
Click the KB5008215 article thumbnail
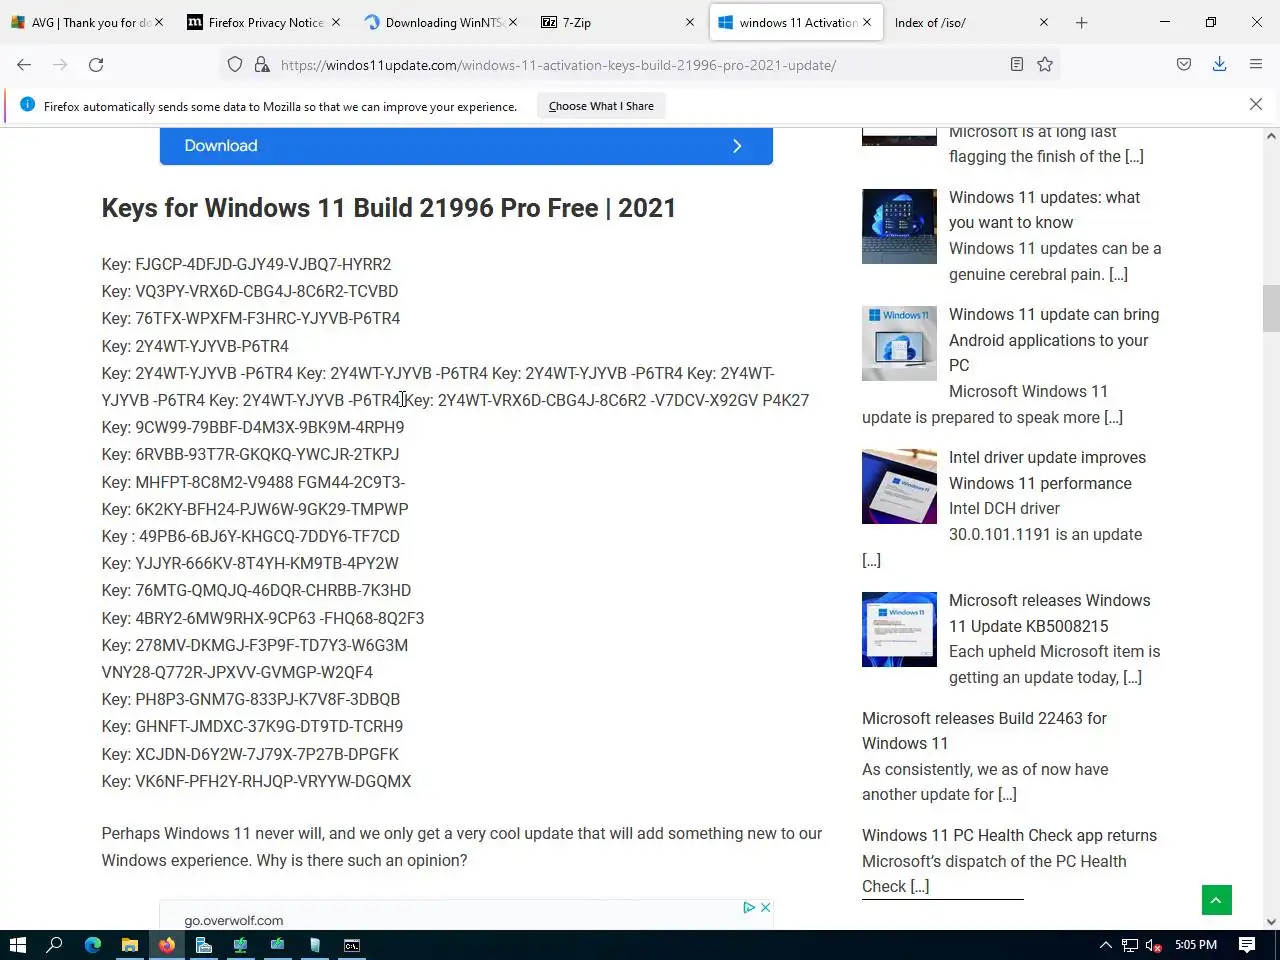click(899, 629)
